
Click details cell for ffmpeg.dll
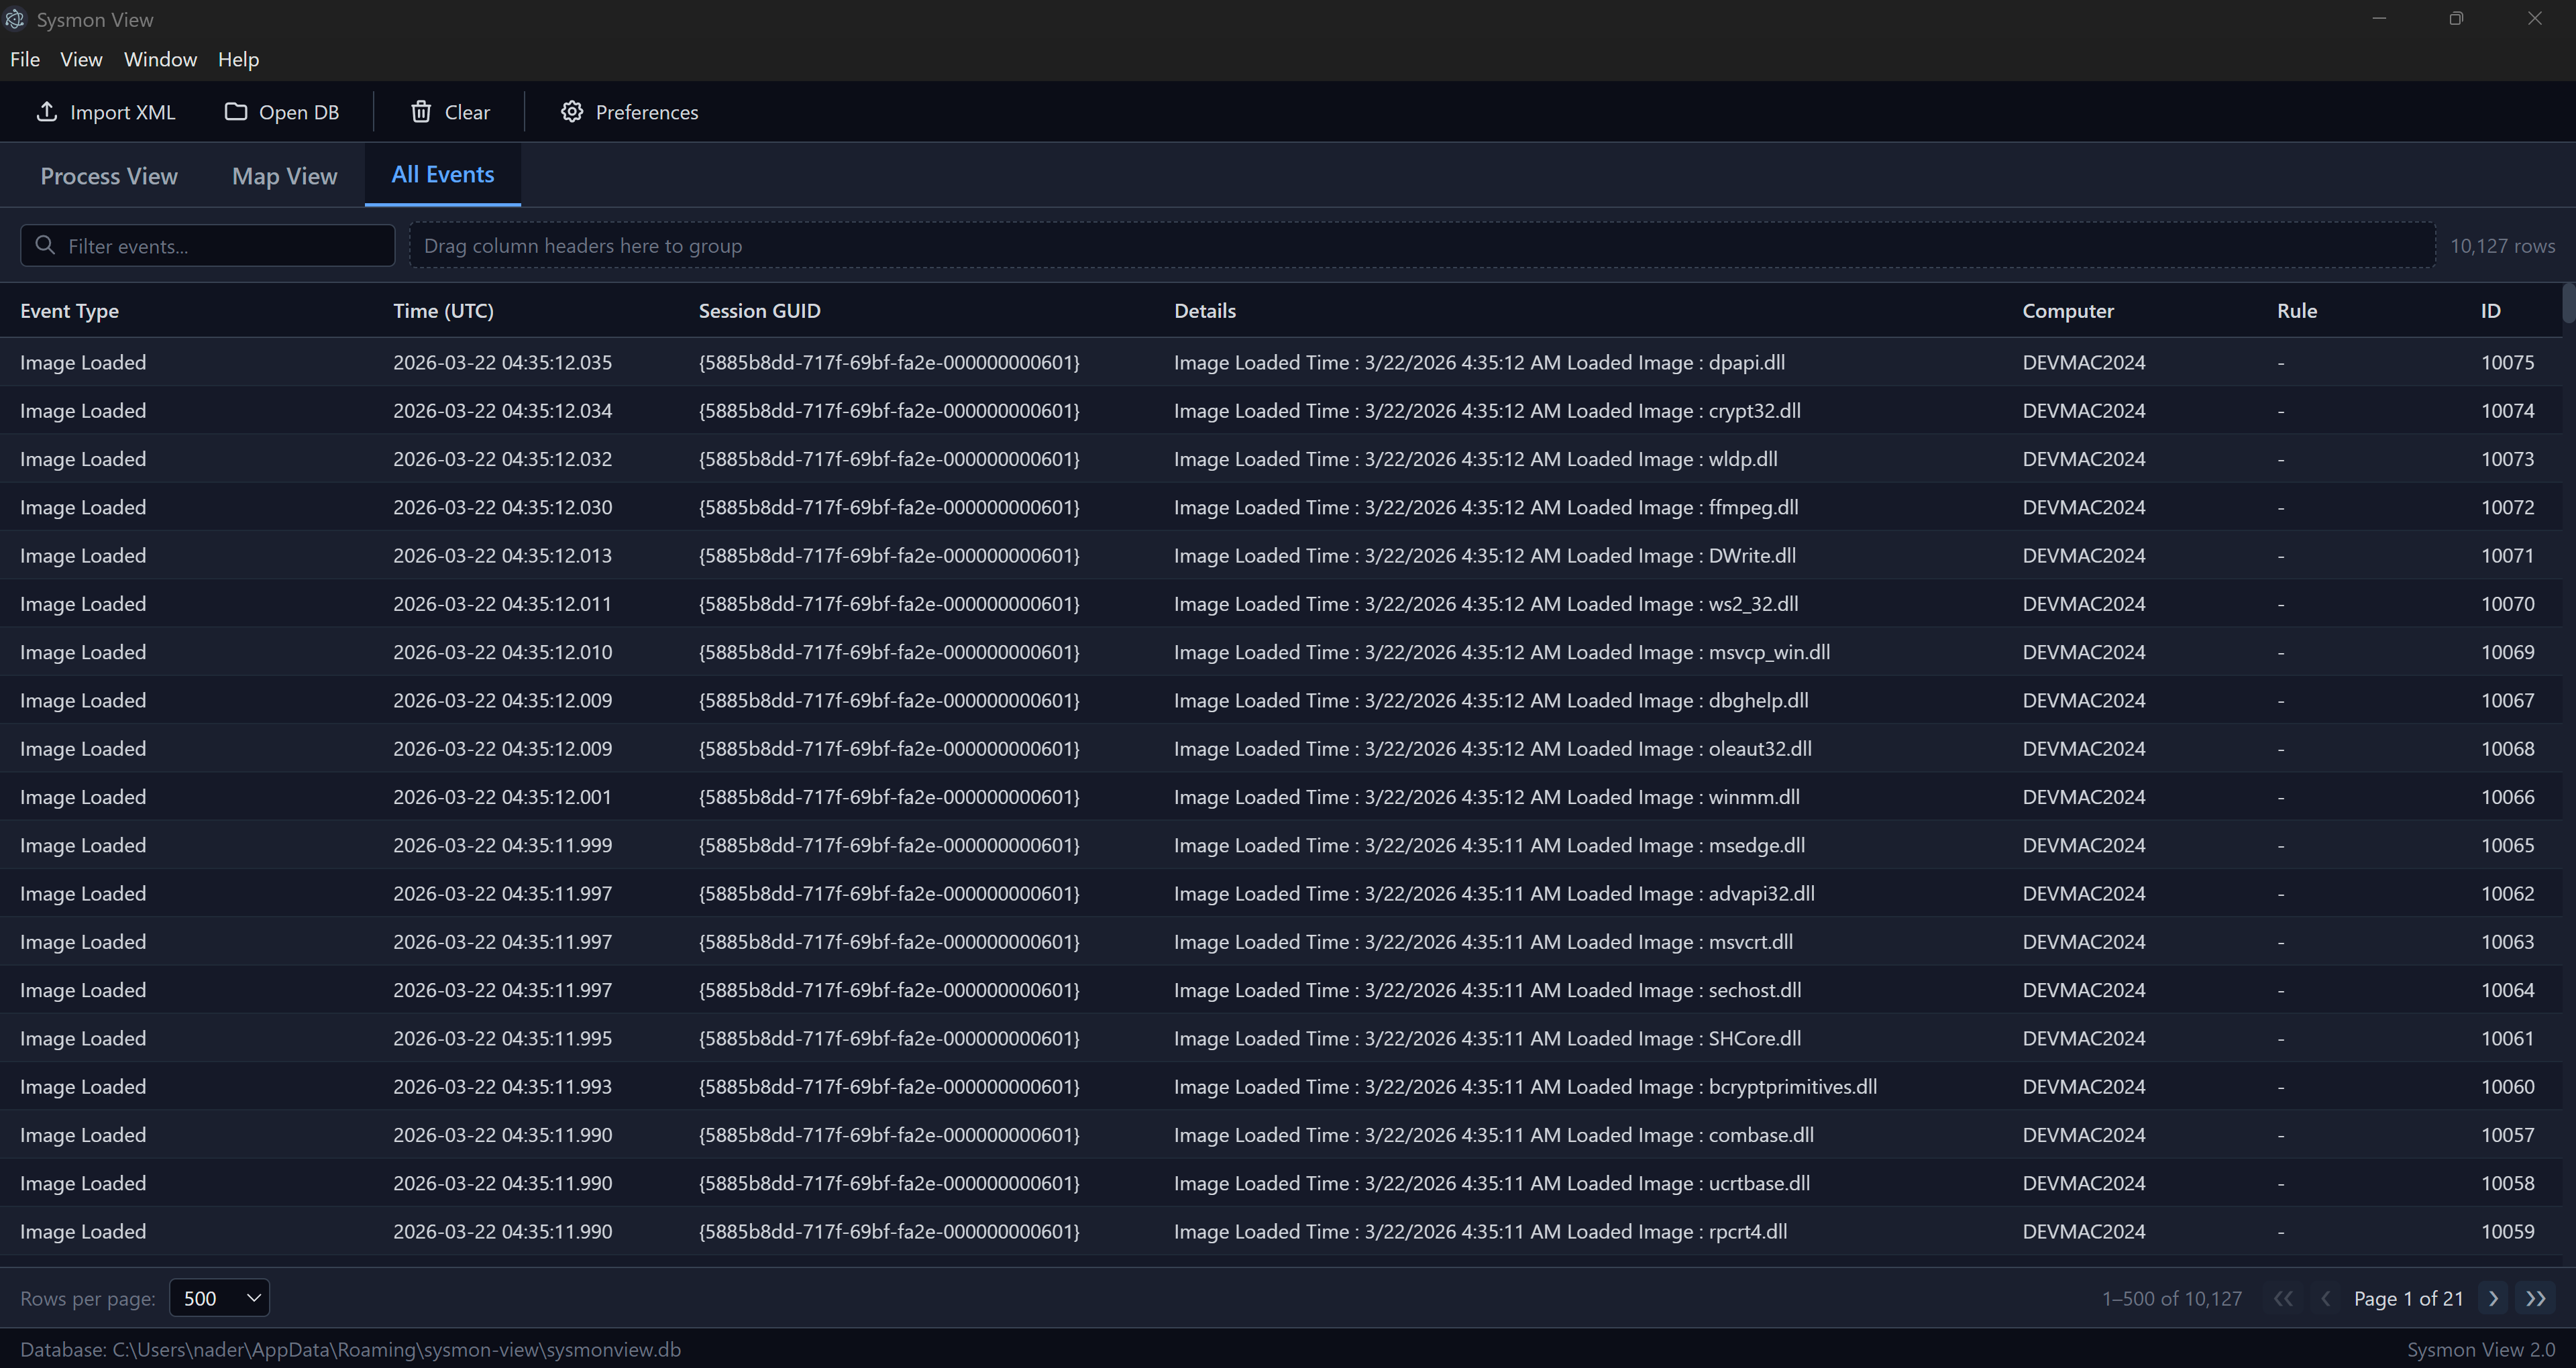tap(1486, 507)
